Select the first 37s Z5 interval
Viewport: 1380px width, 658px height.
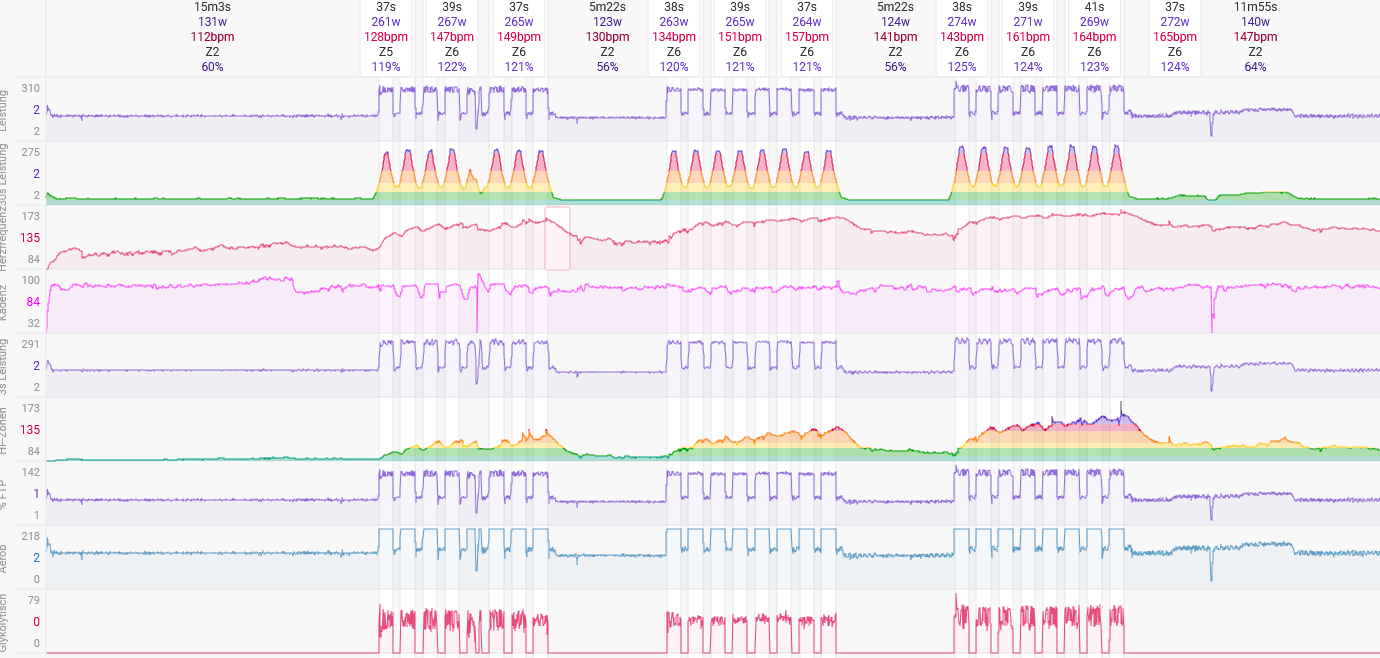point(386,35)
